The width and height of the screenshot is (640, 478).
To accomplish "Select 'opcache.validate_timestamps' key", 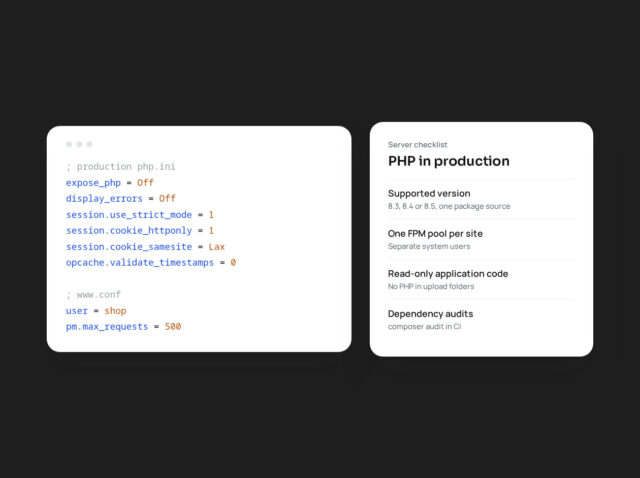I will [140, 263].
